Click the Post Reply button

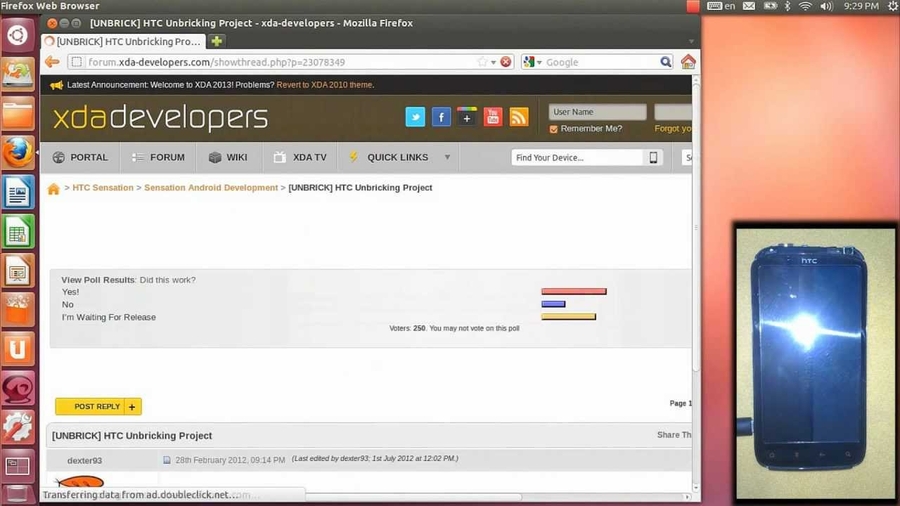97,407
